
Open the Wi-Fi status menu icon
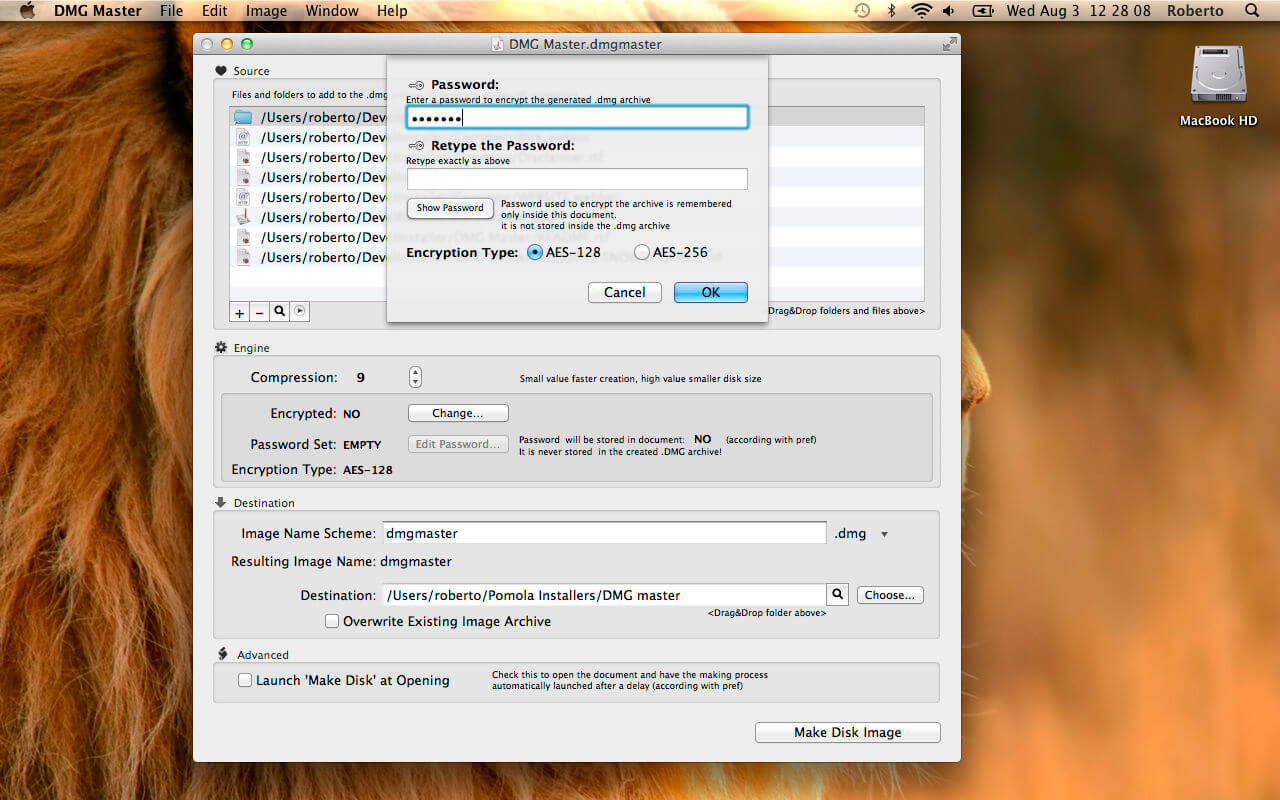(920, 11)
